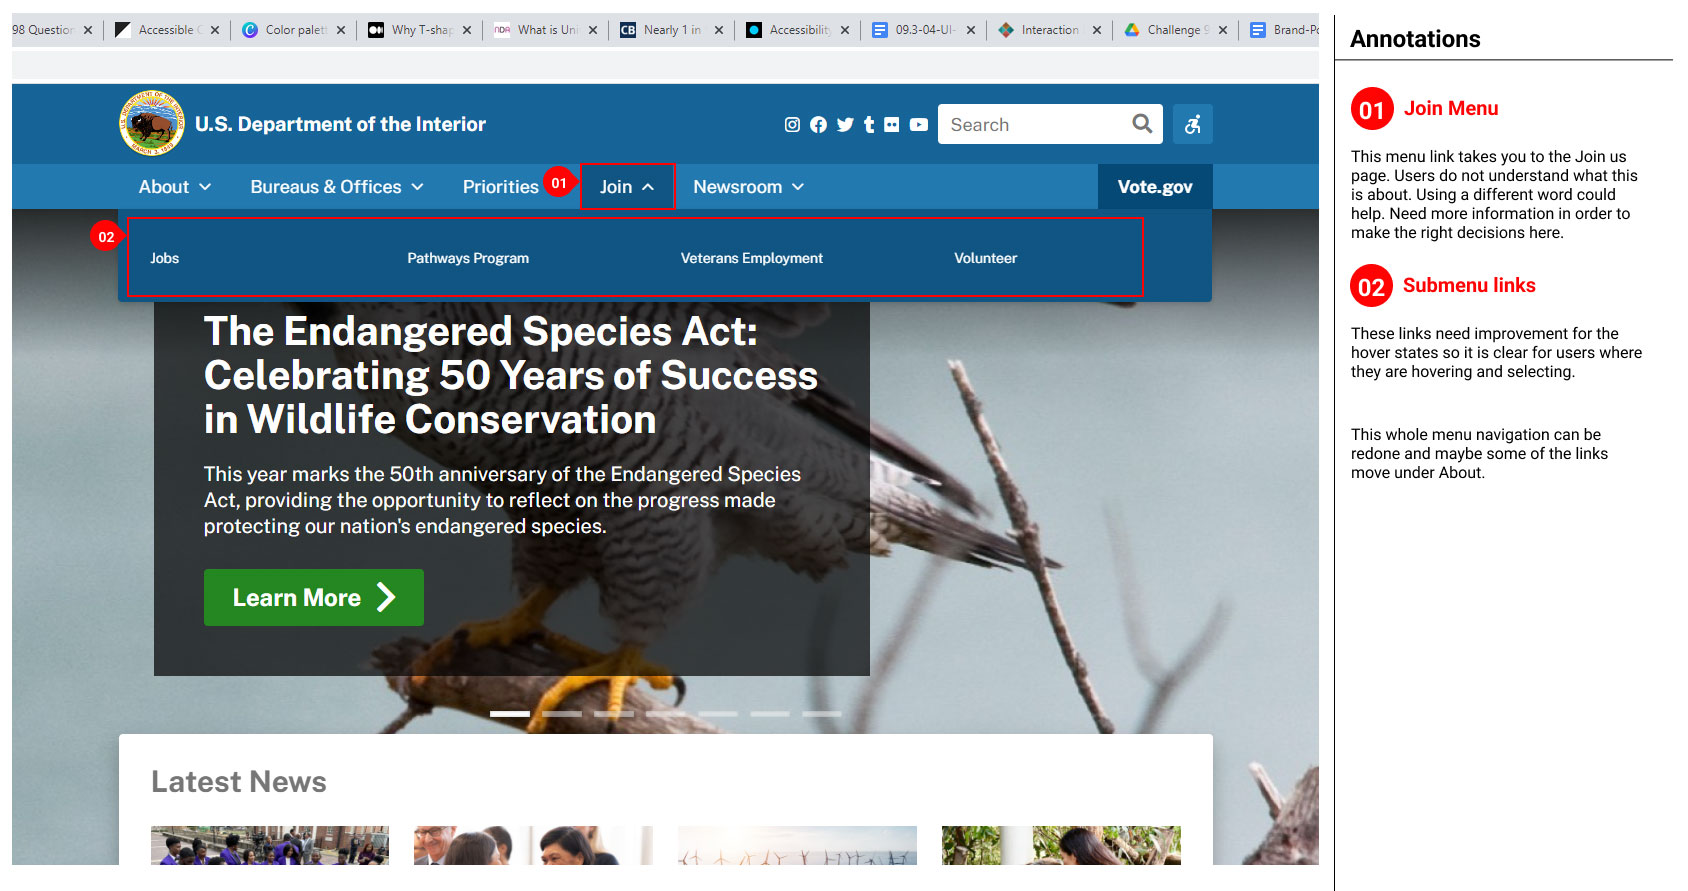Click the magnifying glass search icon
The image size is (1688, 891).
click(x=1142, y=124)
